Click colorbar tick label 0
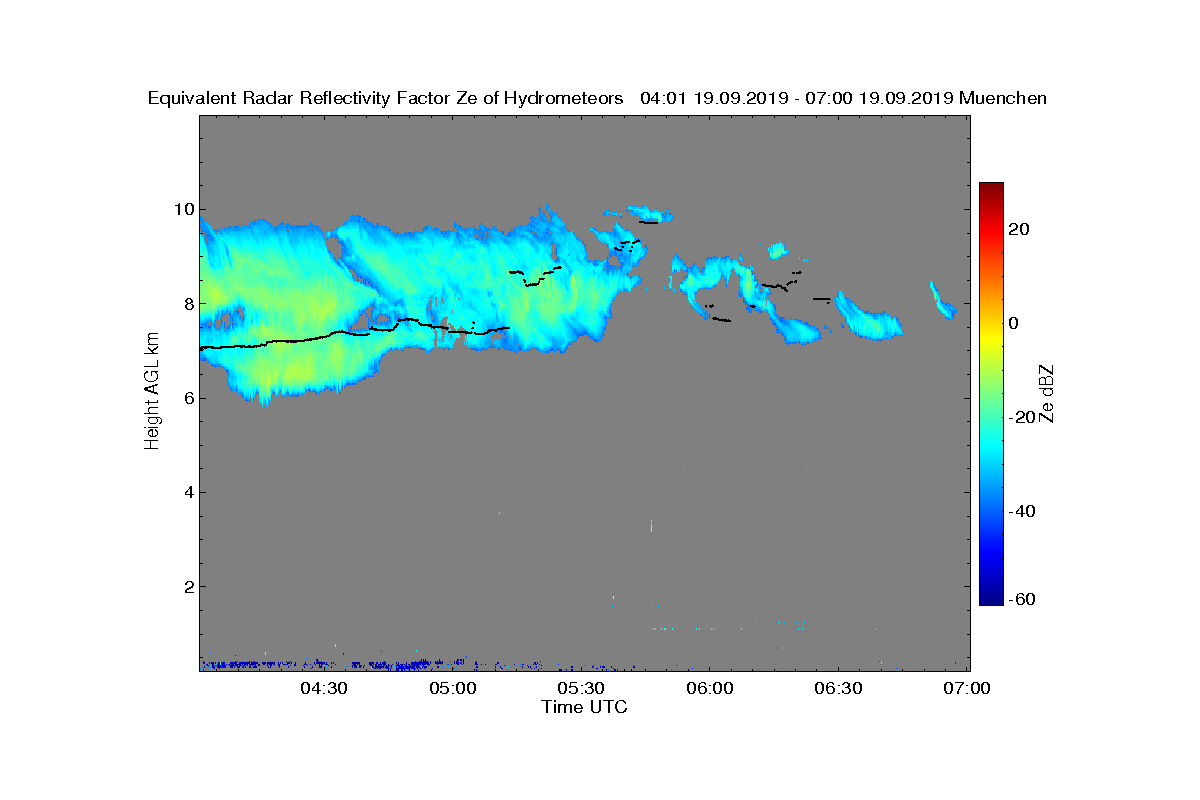 point(1015,323)
